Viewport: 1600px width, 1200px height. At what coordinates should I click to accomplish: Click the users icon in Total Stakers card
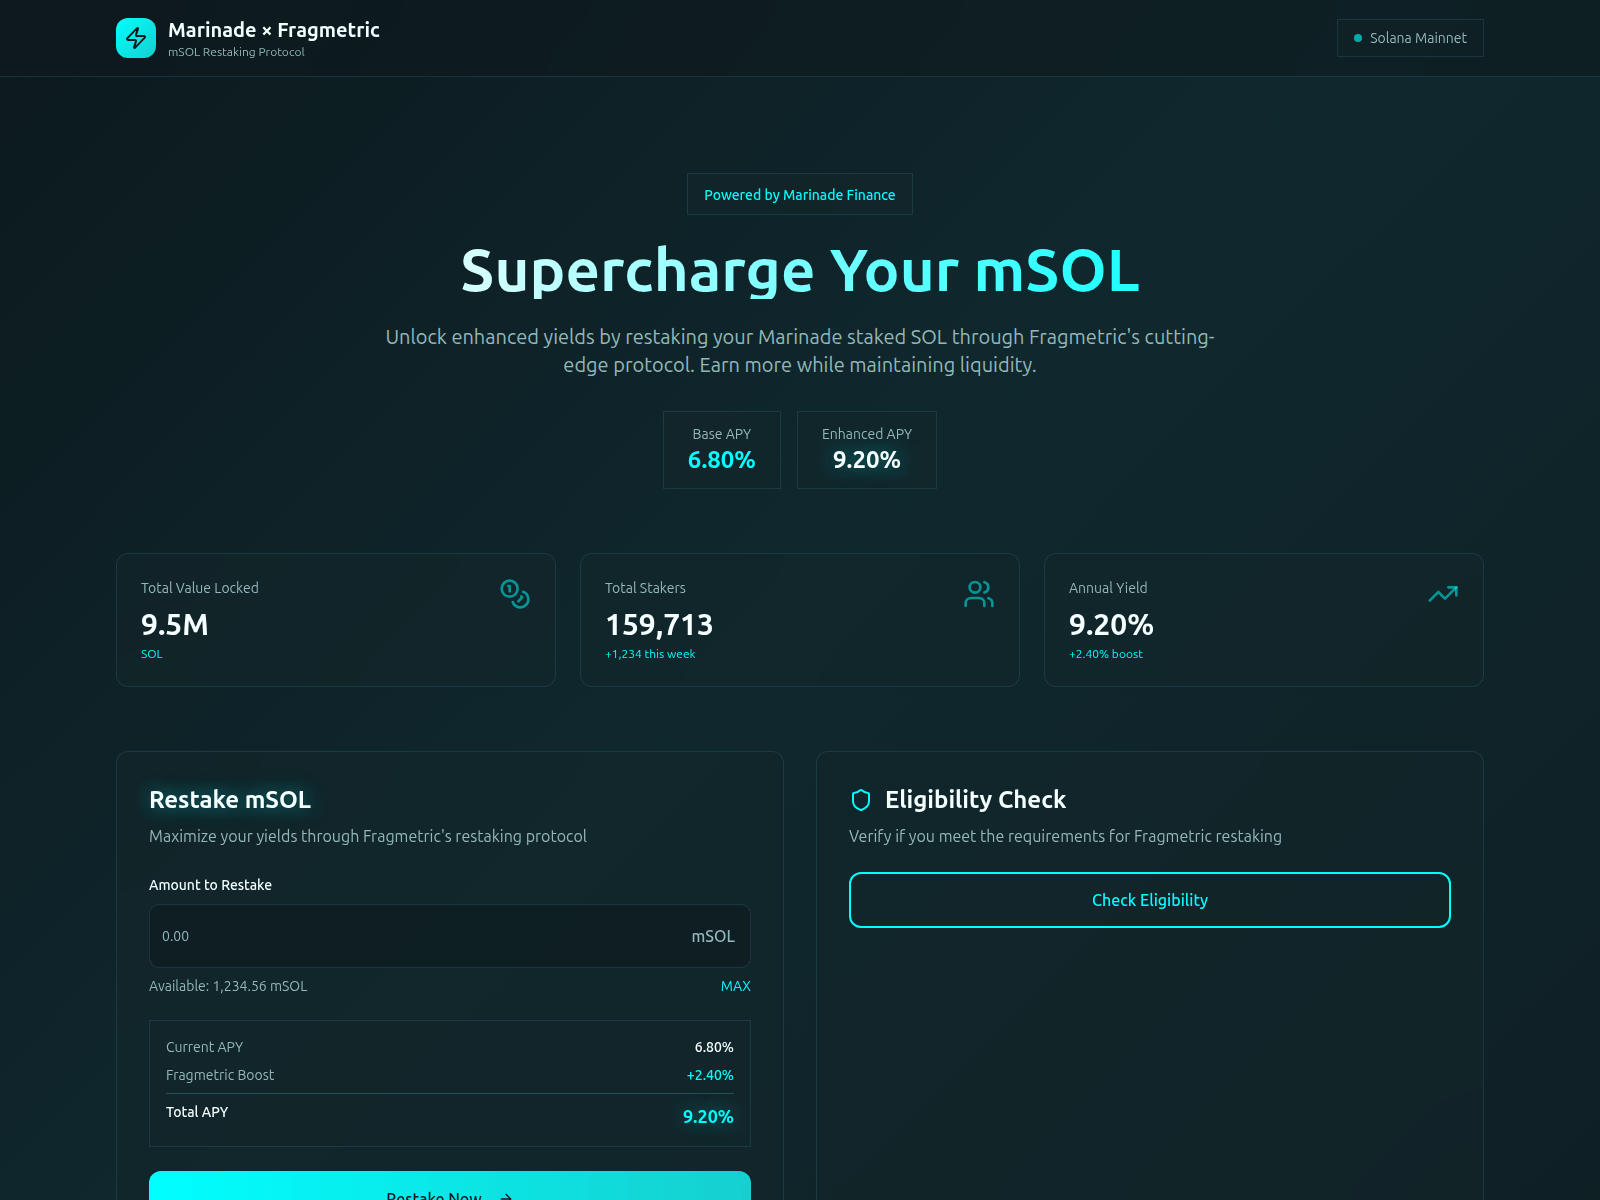click(979, 594)
